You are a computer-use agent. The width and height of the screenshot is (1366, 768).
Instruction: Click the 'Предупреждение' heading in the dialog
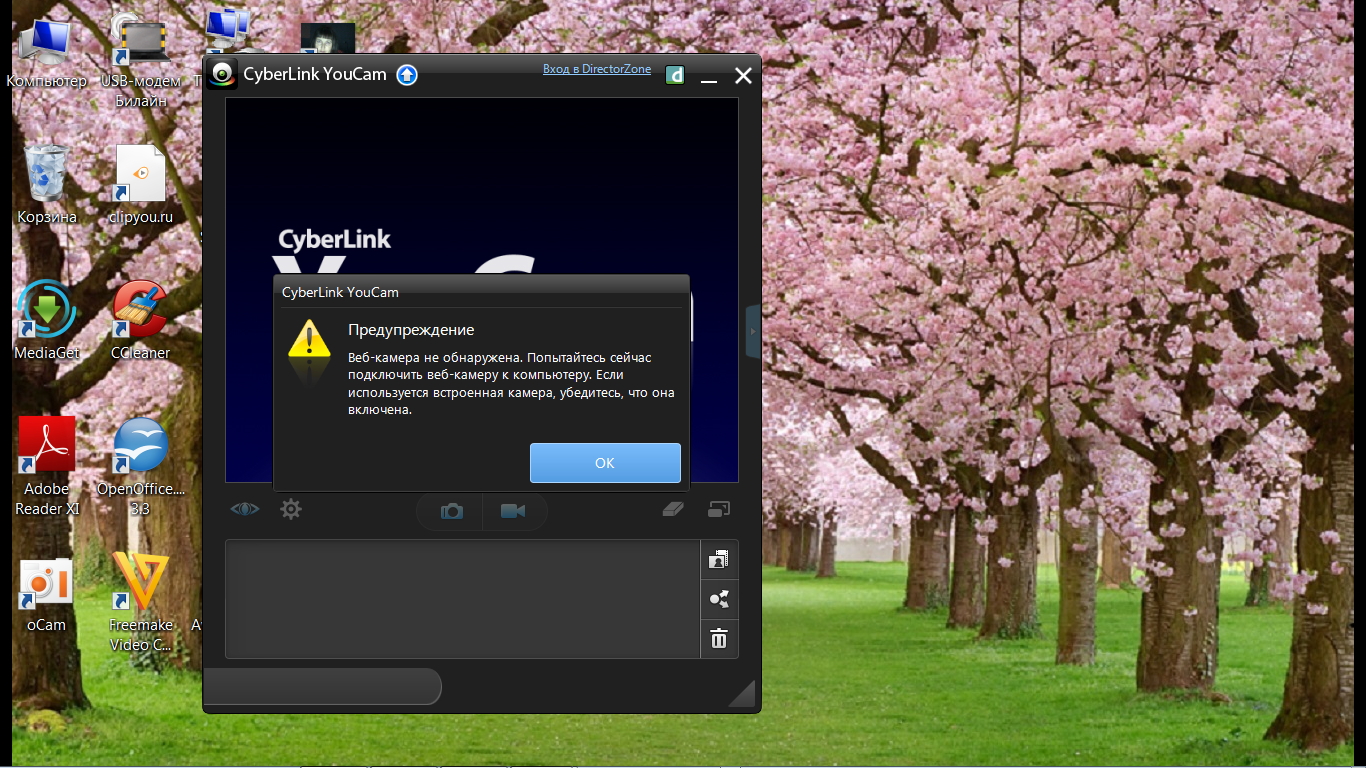pyautogui.click(x=411, y=330)
